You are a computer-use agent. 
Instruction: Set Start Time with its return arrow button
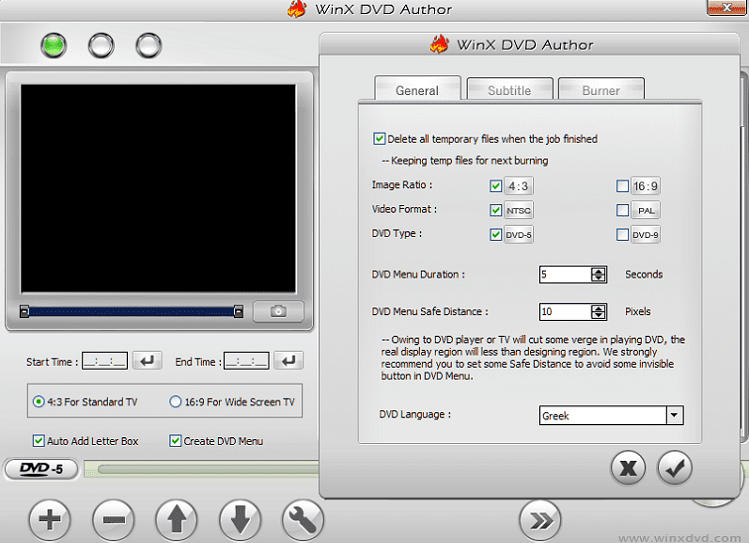147,361
